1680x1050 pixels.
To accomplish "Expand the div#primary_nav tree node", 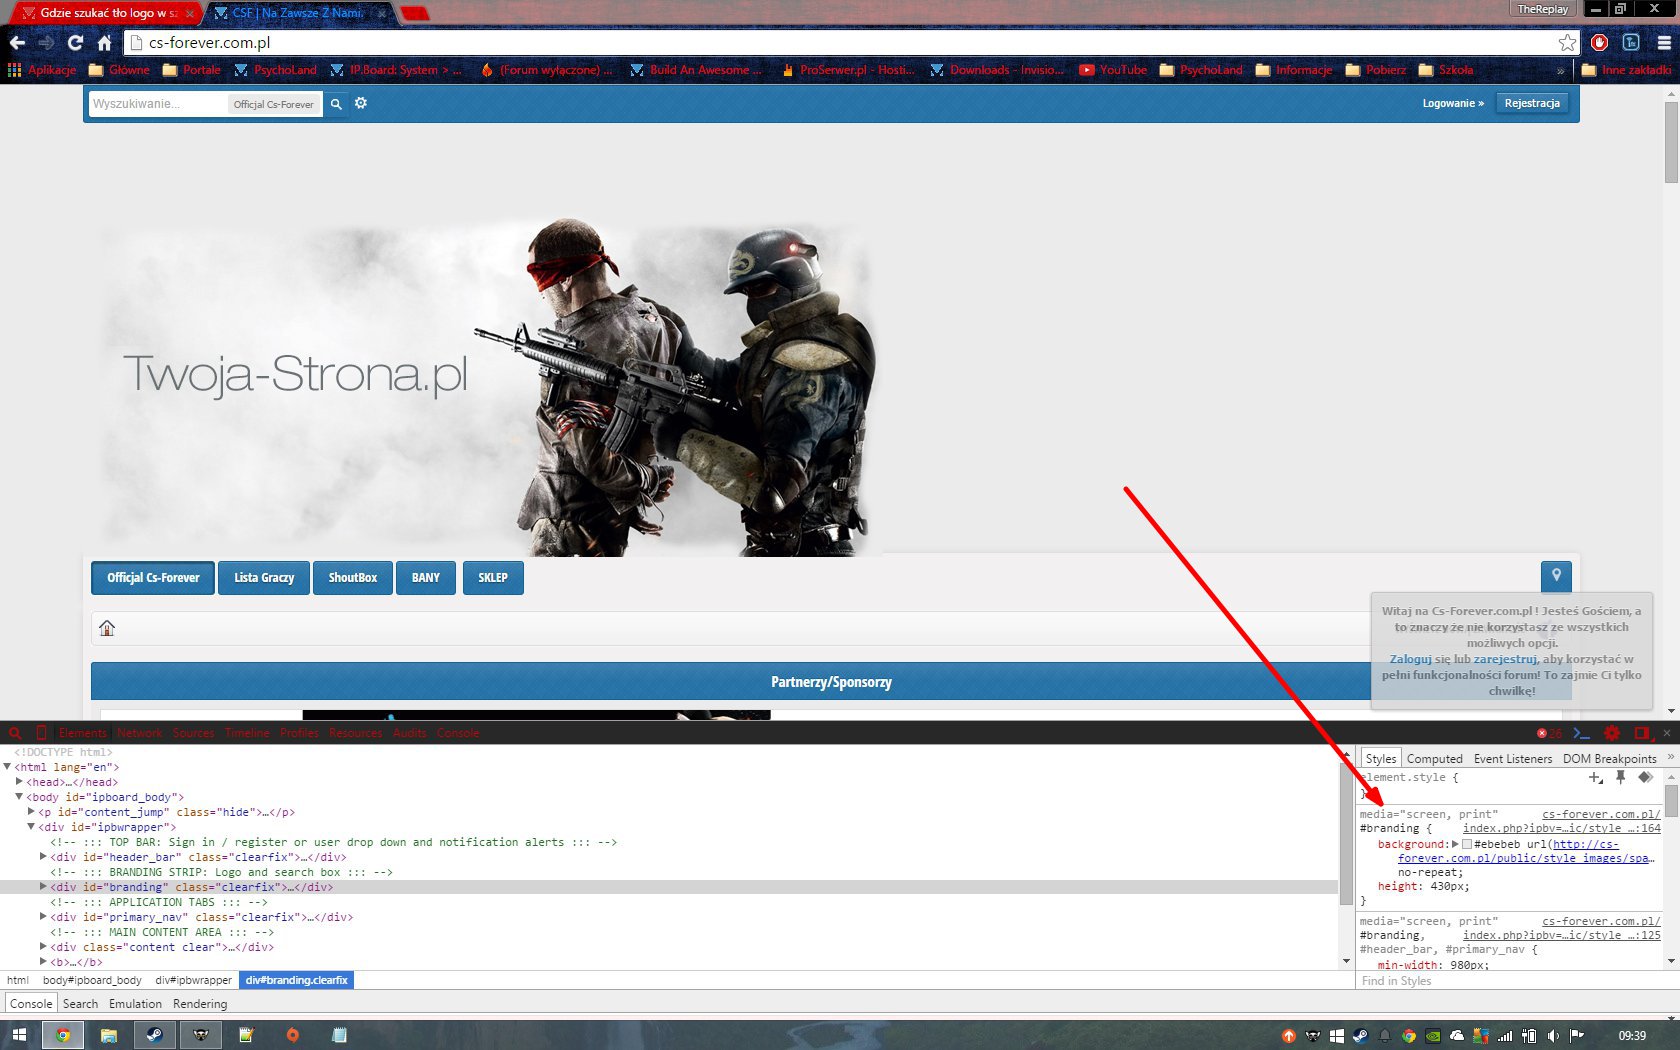I will tap(43, 917).
